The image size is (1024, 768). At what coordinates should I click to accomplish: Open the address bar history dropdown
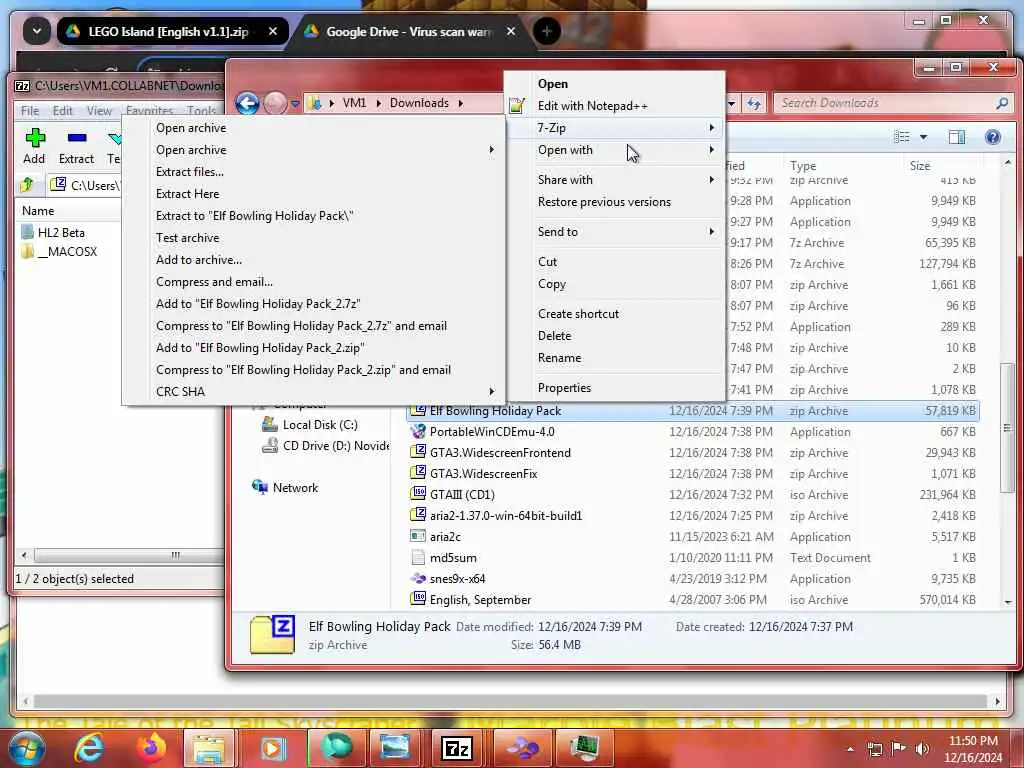point(732,103)
